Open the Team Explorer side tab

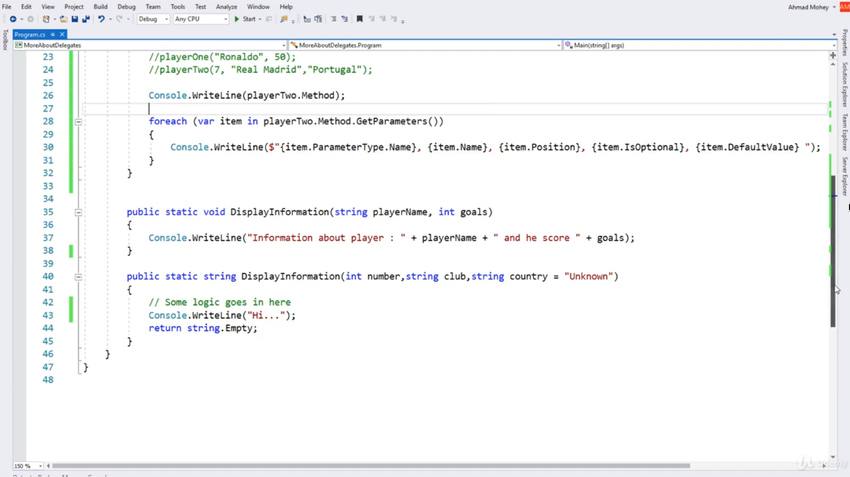point(845,132)
